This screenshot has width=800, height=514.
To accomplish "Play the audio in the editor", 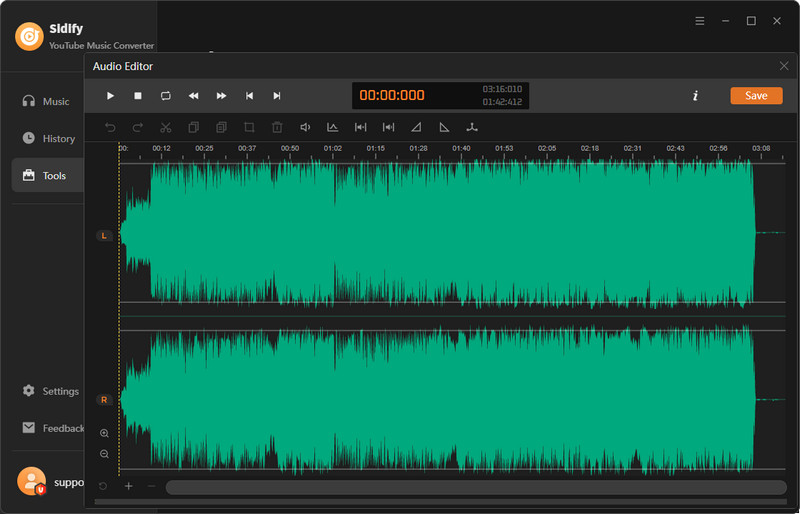I will (110, 95).
